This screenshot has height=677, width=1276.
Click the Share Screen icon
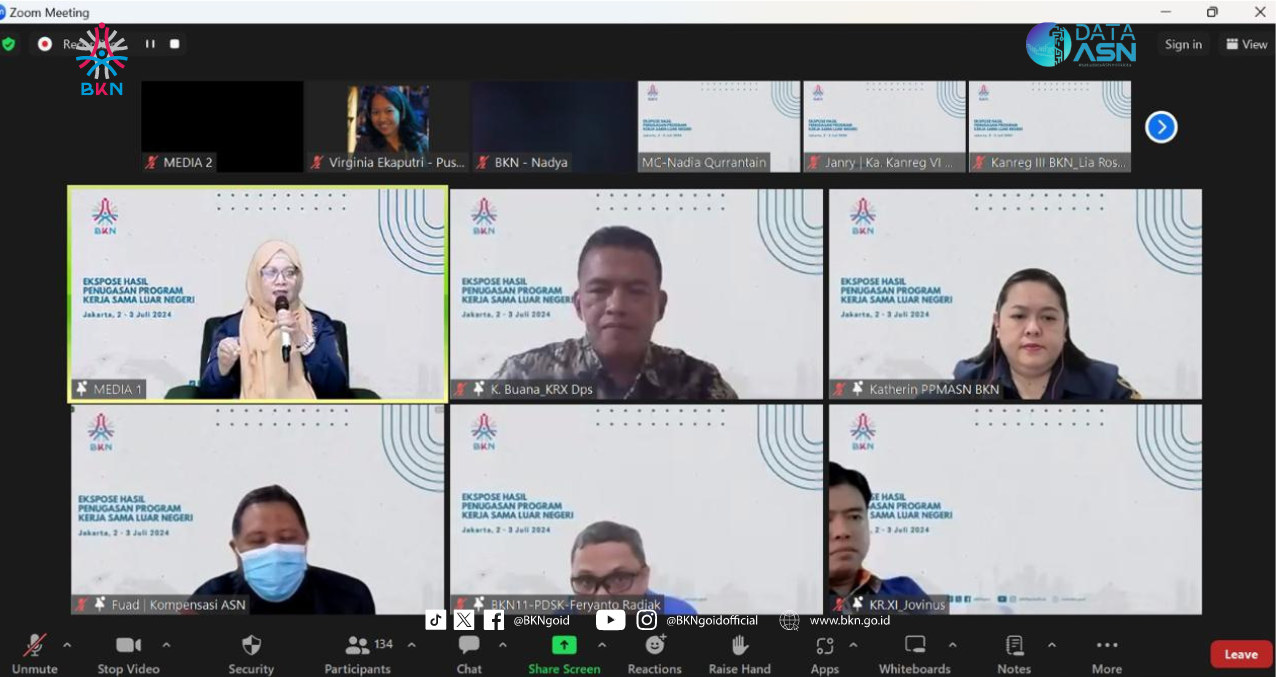coord(564,646)
